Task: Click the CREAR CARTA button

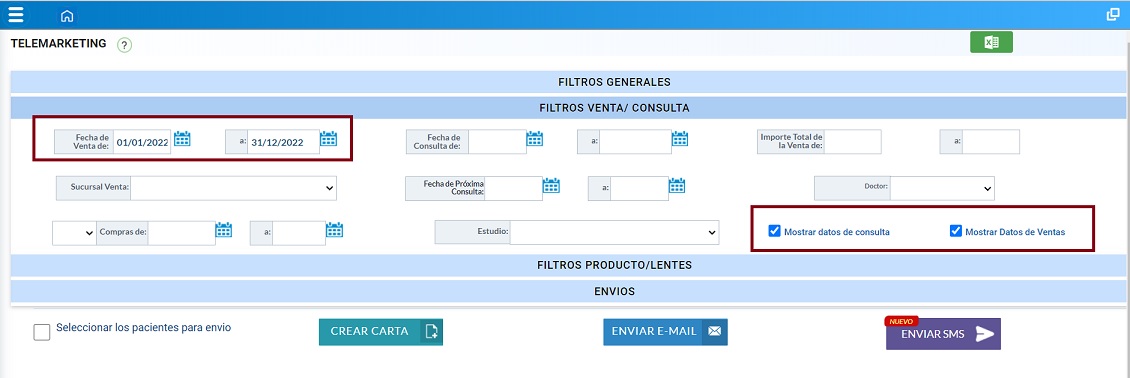Action: pyautogui.click(x=381, y=332)
